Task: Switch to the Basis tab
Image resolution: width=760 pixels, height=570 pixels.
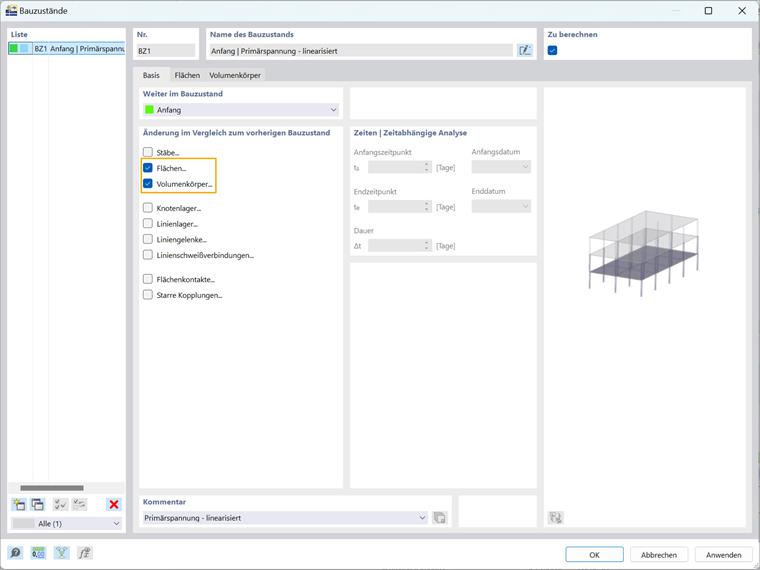Action: point(151,75)
